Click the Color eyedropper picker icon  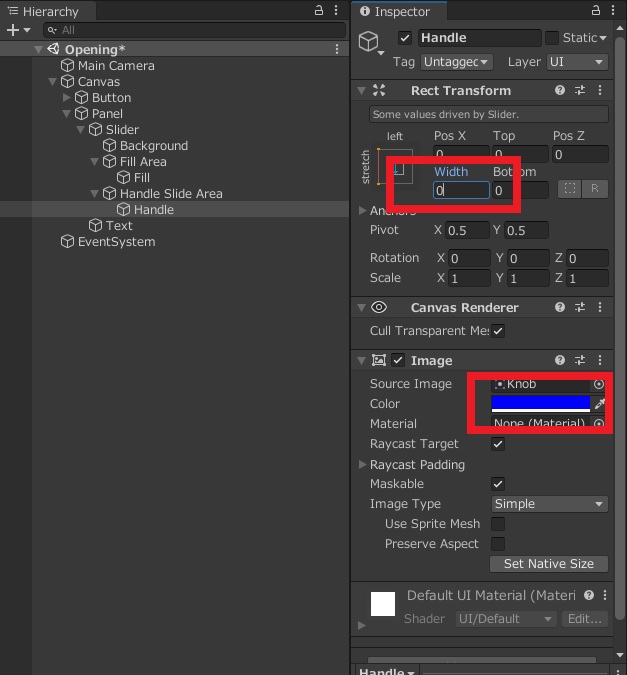point(600,404)
